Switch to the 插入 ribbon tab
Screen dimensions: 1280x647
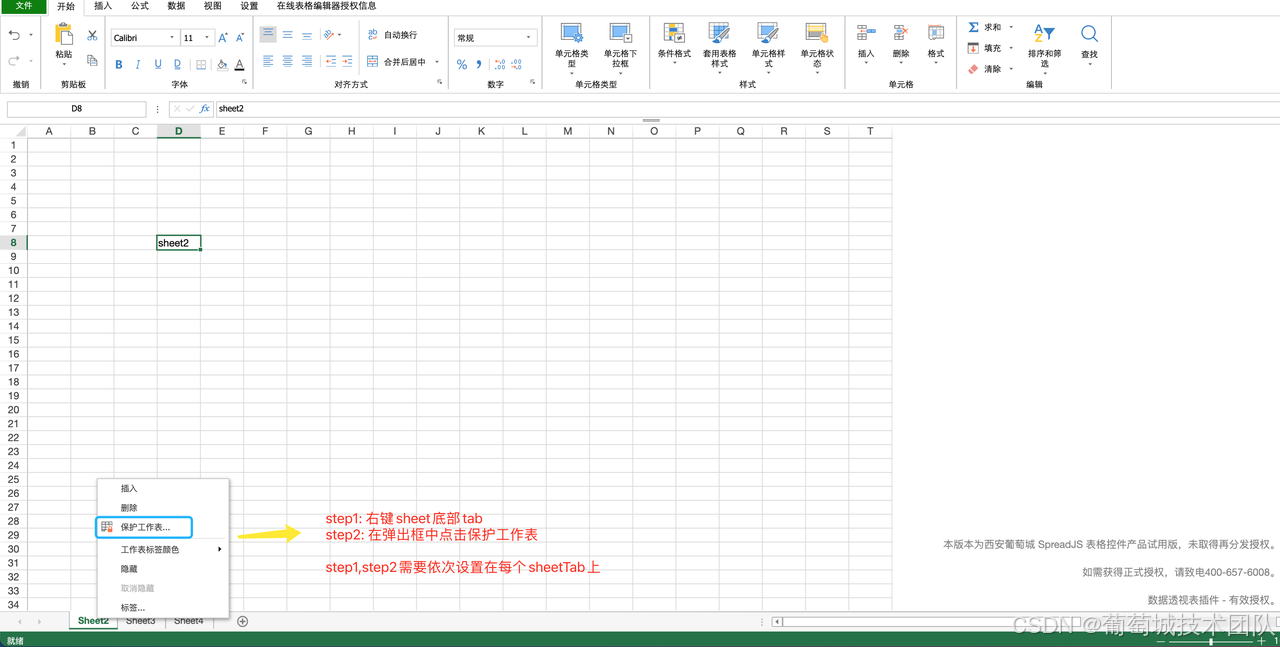pyautogui.click(x=103, y=6)
